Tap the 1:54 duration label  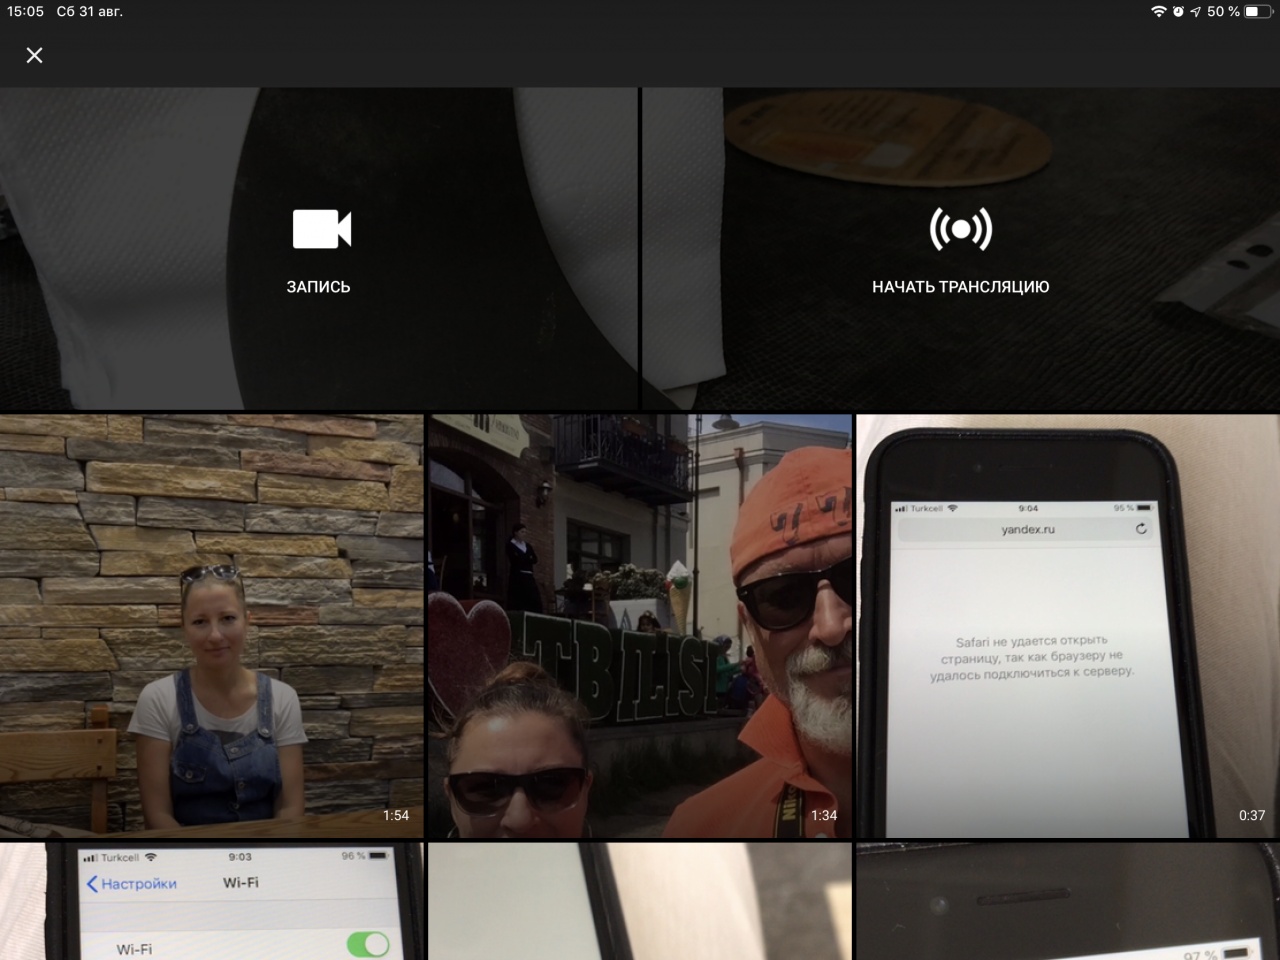click(396, 815)
